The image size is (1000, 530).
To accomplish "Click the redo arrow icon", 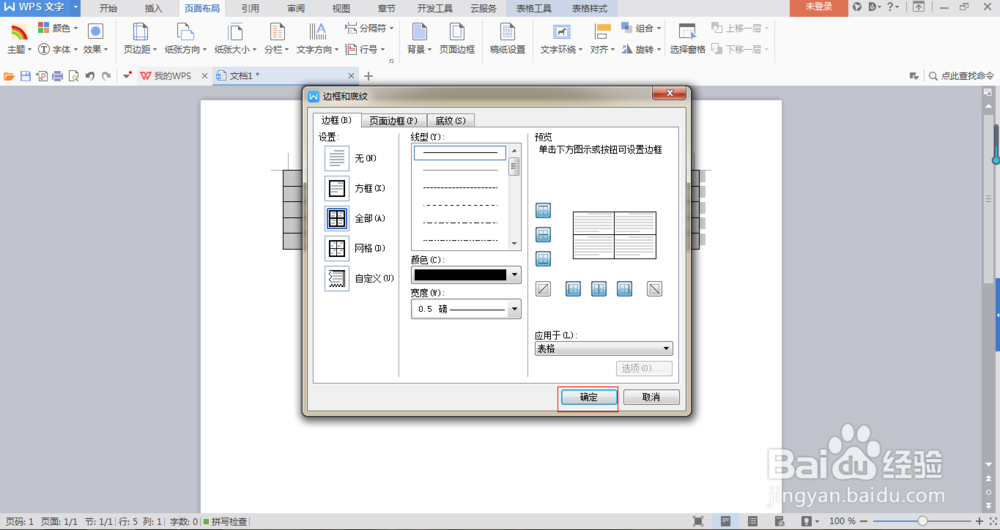I will click(107, 76).
